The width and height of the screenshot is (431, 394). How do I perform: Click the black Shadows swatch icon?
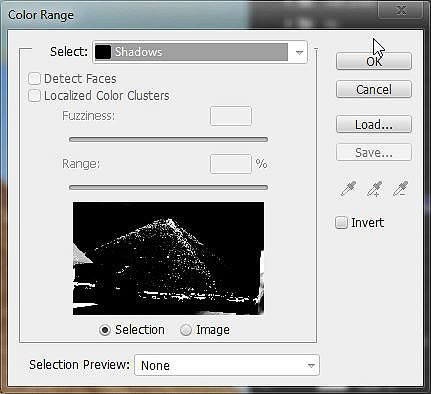tap(103, 52)
